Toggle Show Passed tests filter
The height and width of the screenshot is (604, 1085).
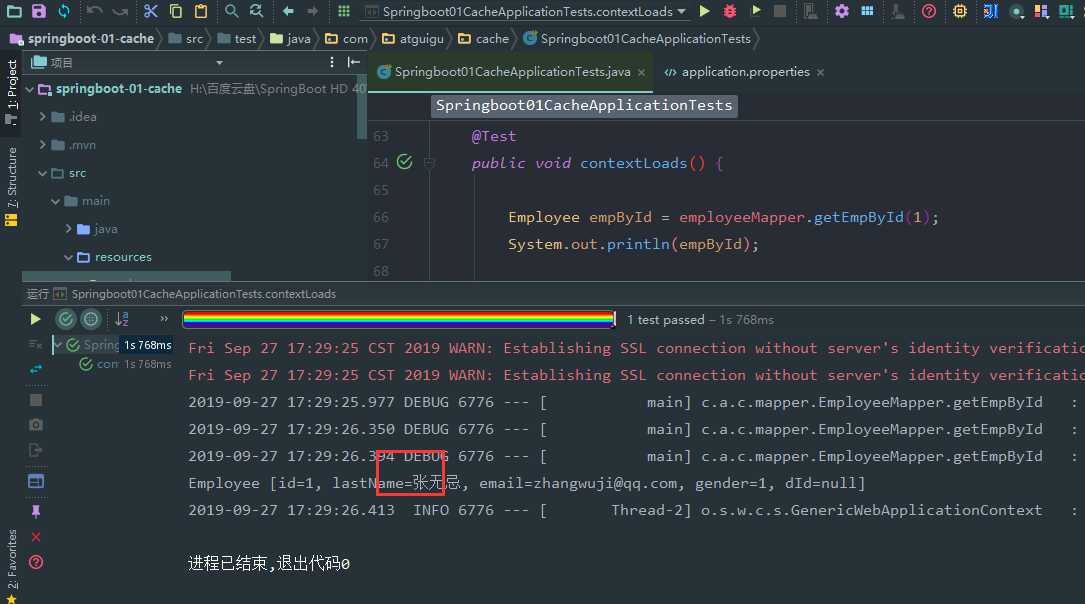click(x=66, y=319)
